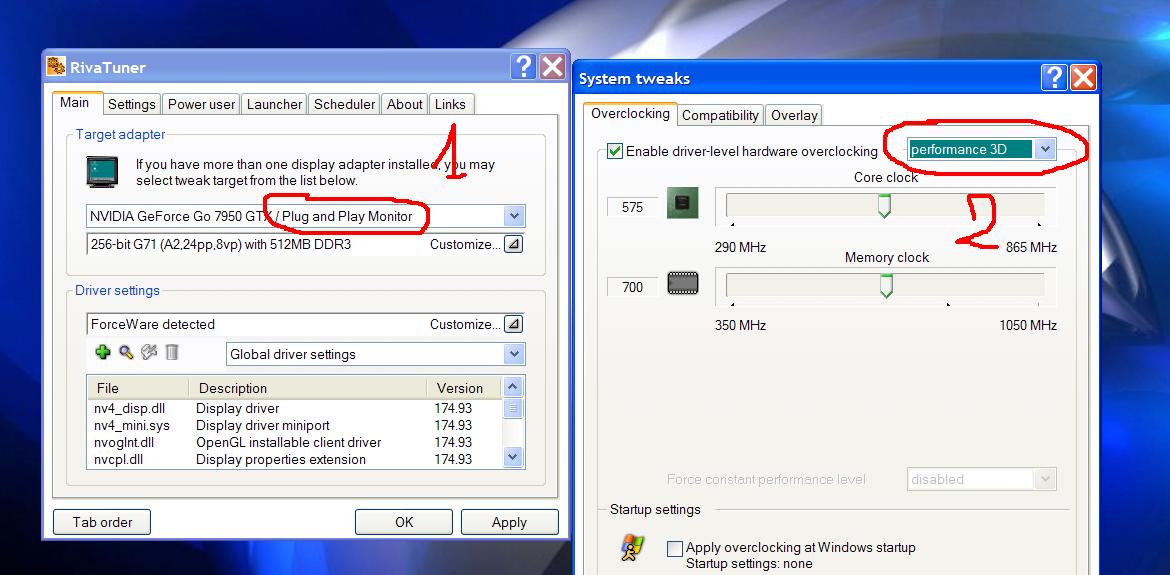This screenshot has height=575, width=1170.
Task: Click the OK button in RivaTuner
Action: (x=404, y=522)
